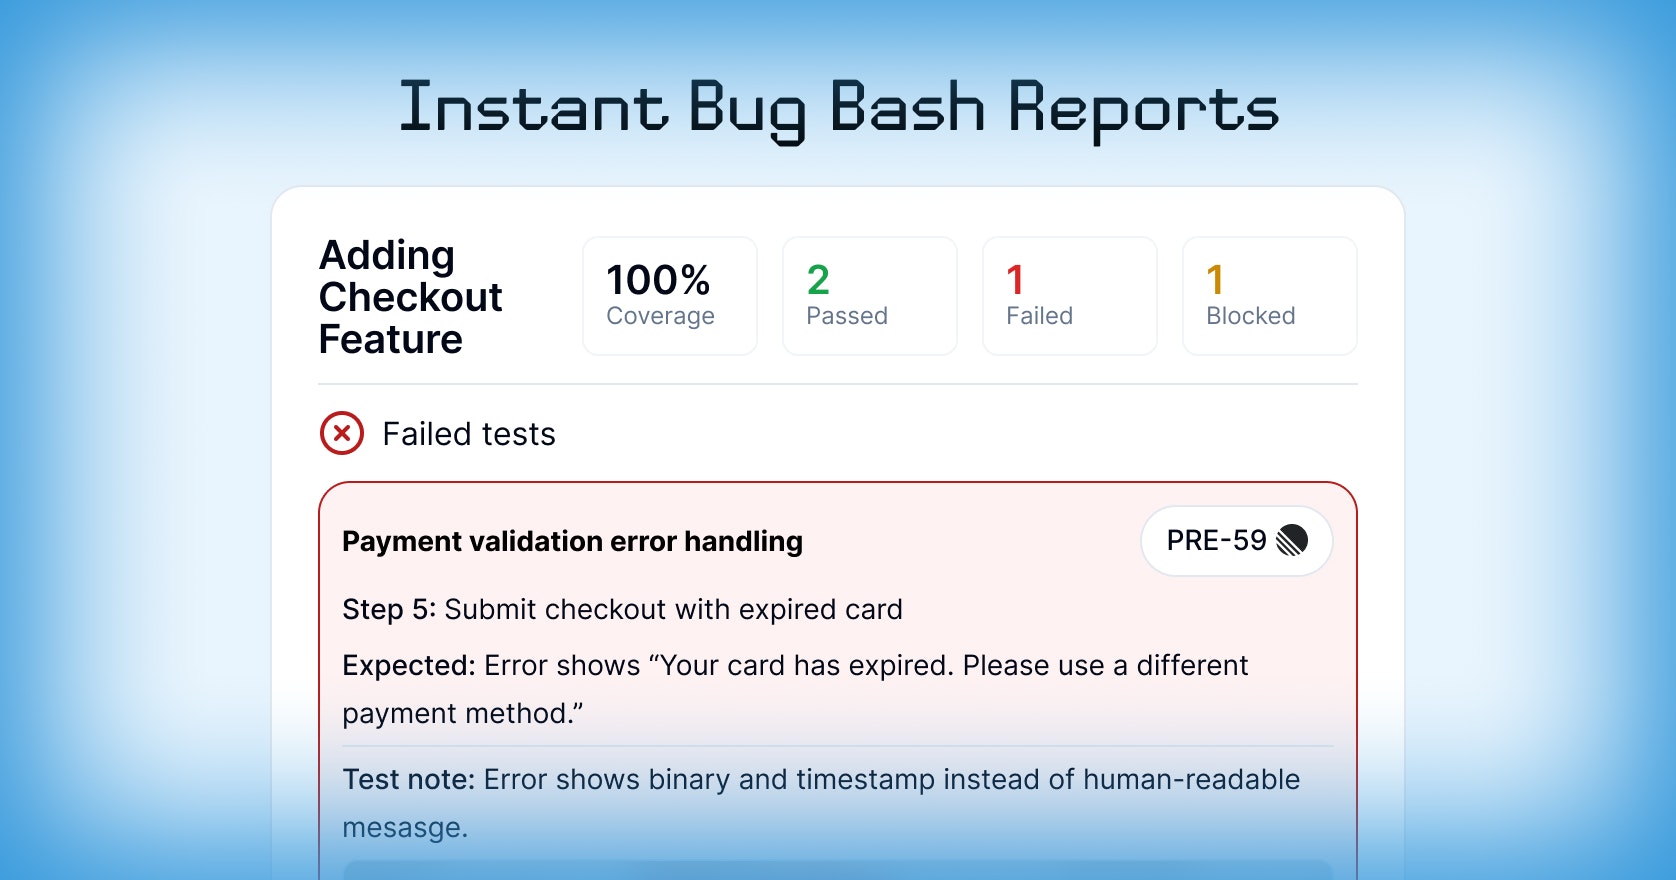Click the Linear logo icon beside PRE-59
This screenshot has height=880, width=1676.
pyautogui.click(x=1292, y=540)
